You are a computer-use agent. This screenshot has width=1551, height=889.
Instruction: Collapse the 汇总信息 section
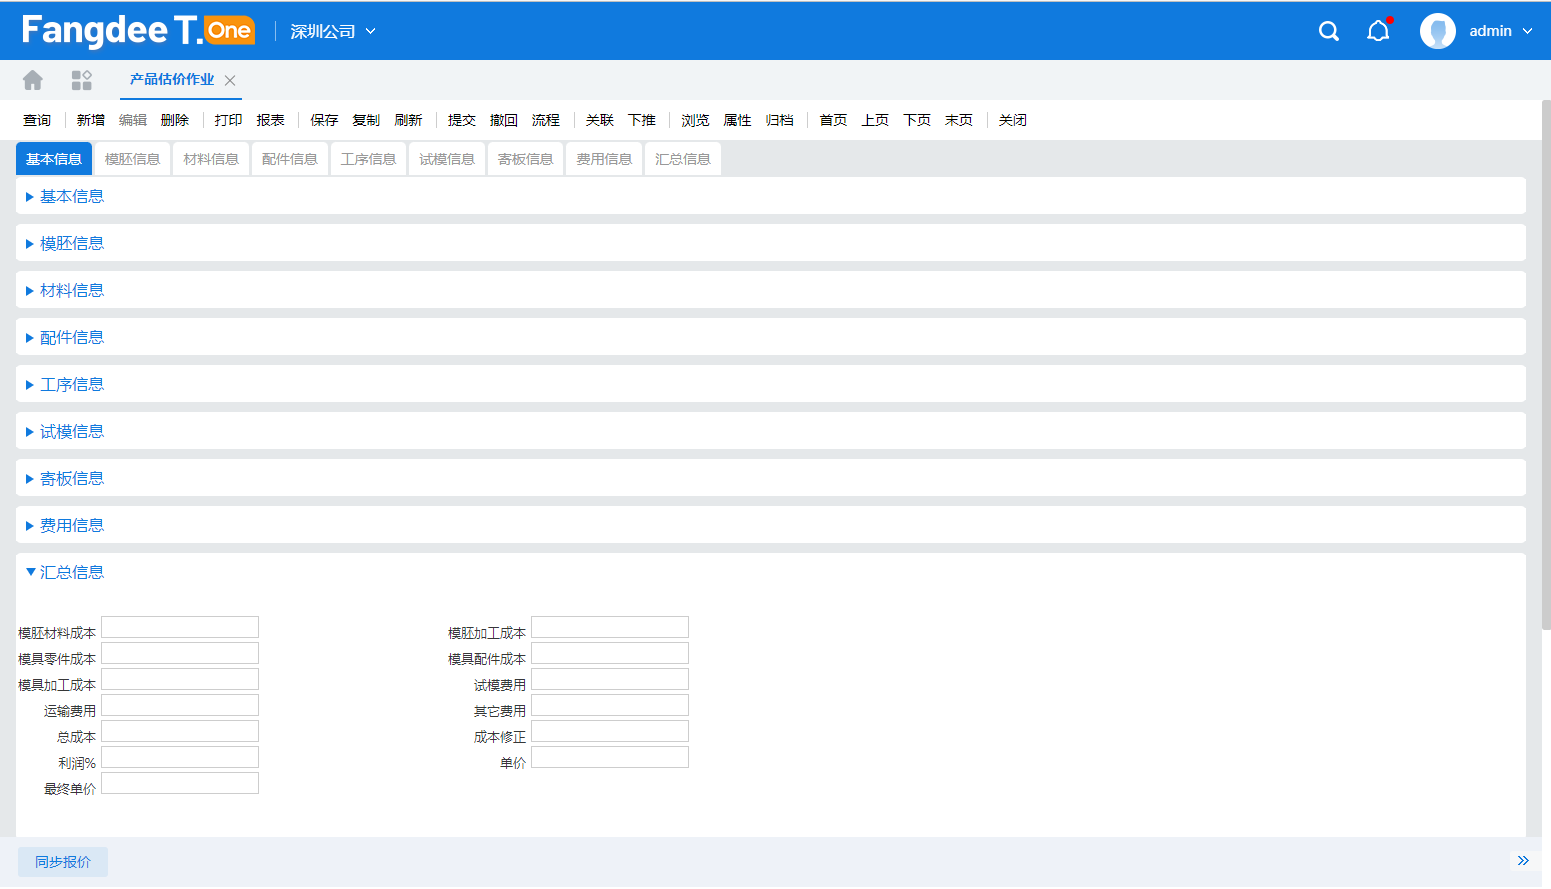71,572
